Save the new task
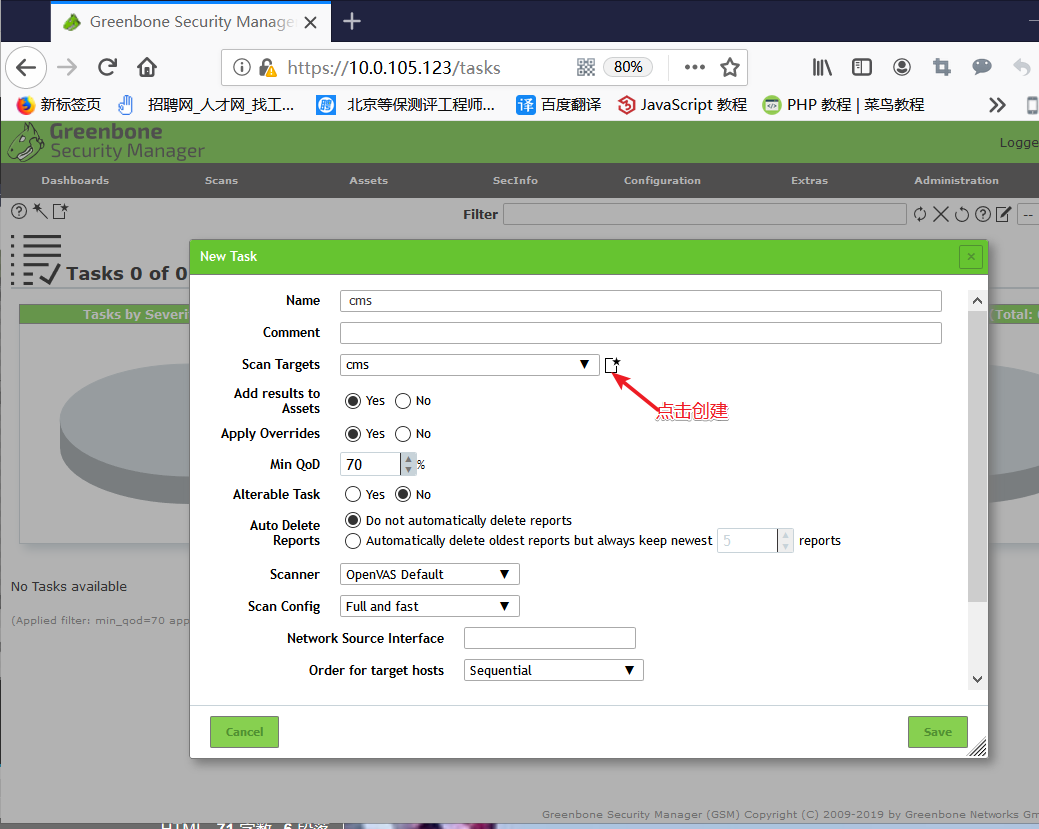This screenshot has width=1039, height=829. 938,732
